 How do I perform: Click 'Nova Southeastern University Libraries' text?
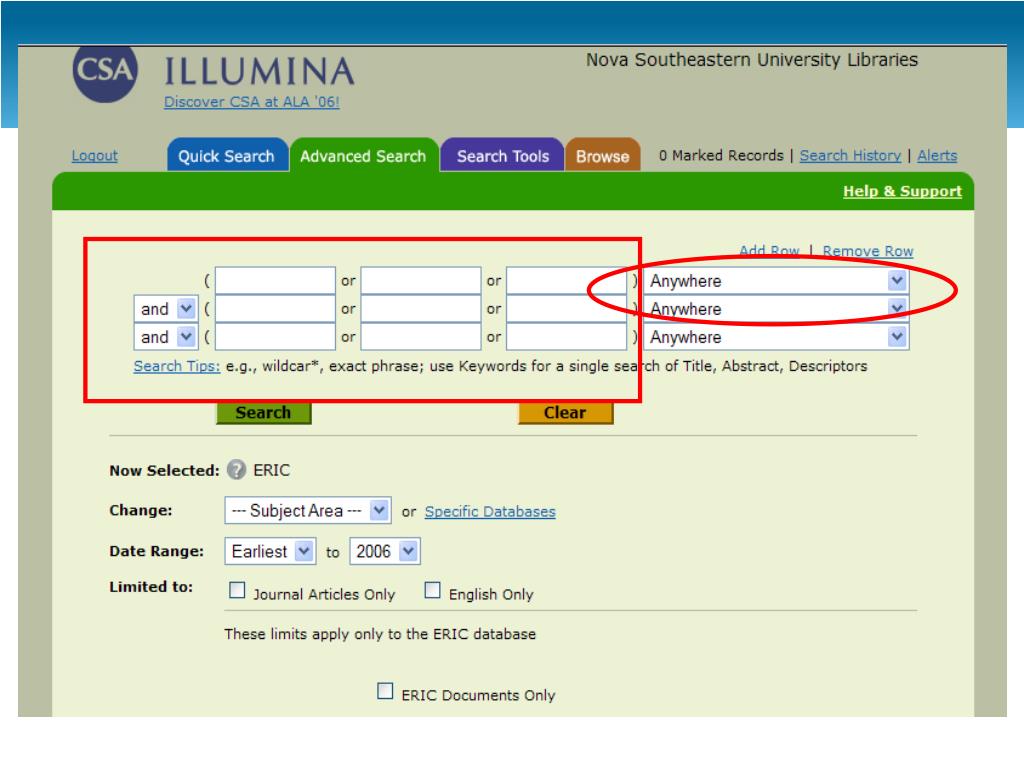click(x=752, y=59)
